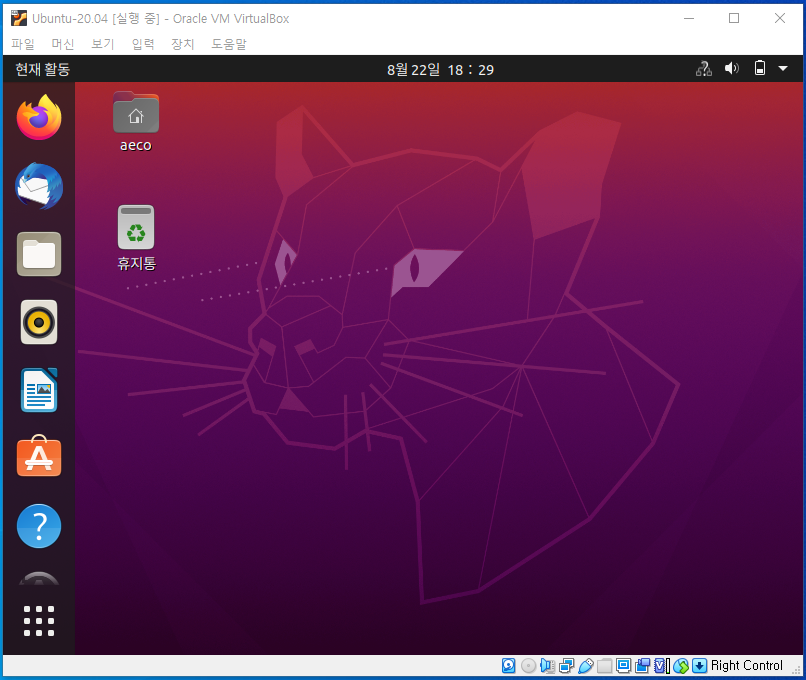Image resolution: width=806 pixels, height=680 pixels.
Task: Click the network status icon in top bar
Action: click(x=704, y=68)
